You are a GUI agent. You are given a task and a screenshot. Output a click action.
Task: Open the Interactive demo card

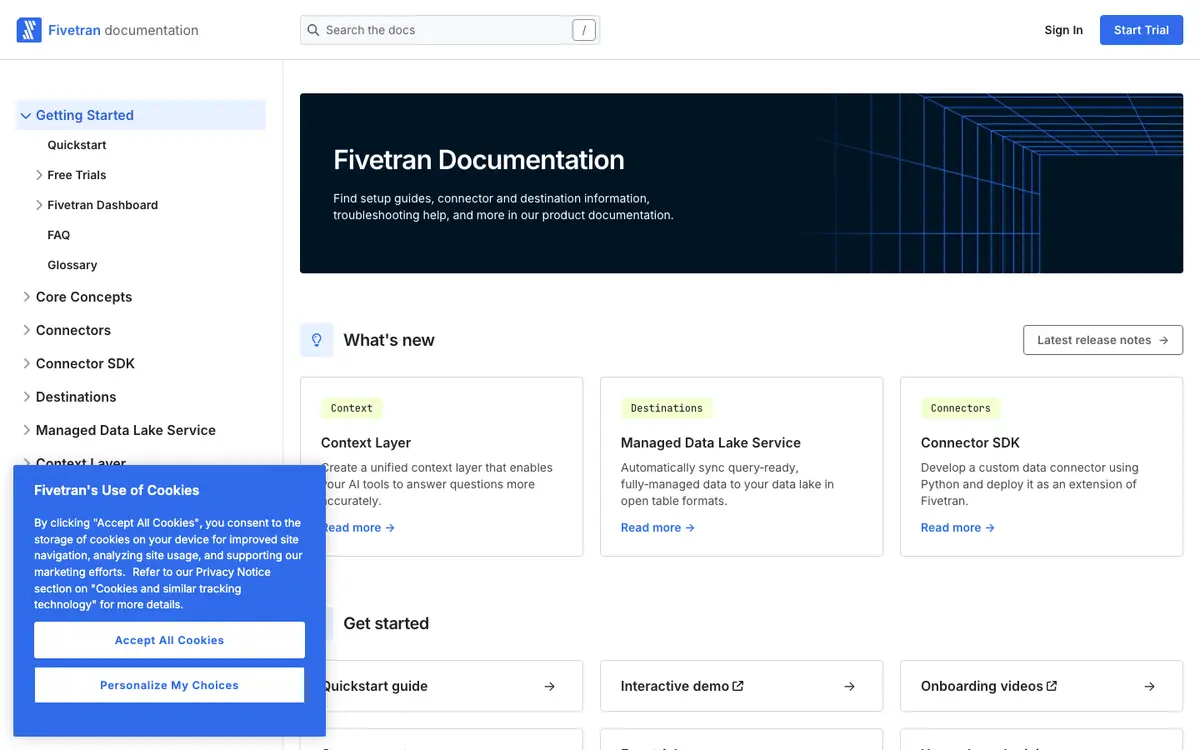tap(741, 686)
